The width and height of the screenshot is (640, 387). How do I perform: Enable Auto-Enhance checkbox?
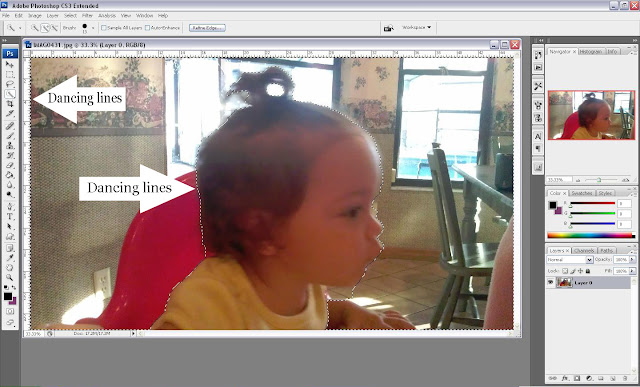(x=147, y=28)
